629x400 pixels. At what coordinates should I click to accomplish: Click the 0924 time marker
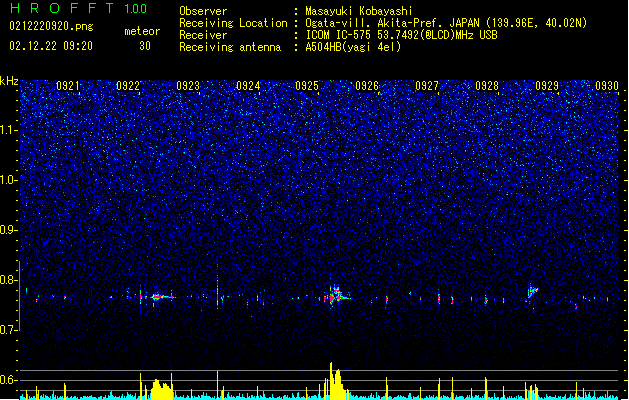(x=248, y=86)
